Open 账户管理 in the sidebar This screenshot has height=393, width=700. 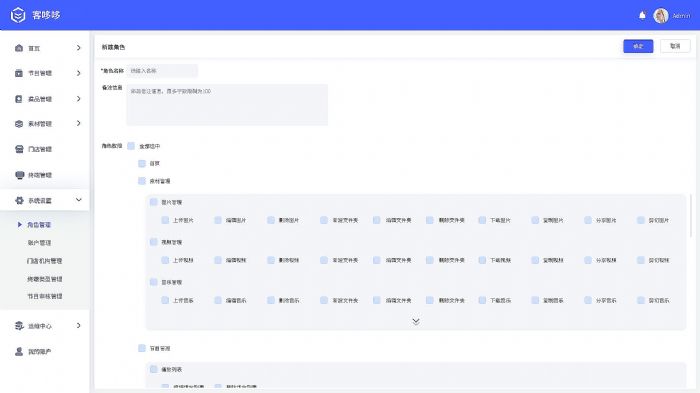(x=39, y=243)
